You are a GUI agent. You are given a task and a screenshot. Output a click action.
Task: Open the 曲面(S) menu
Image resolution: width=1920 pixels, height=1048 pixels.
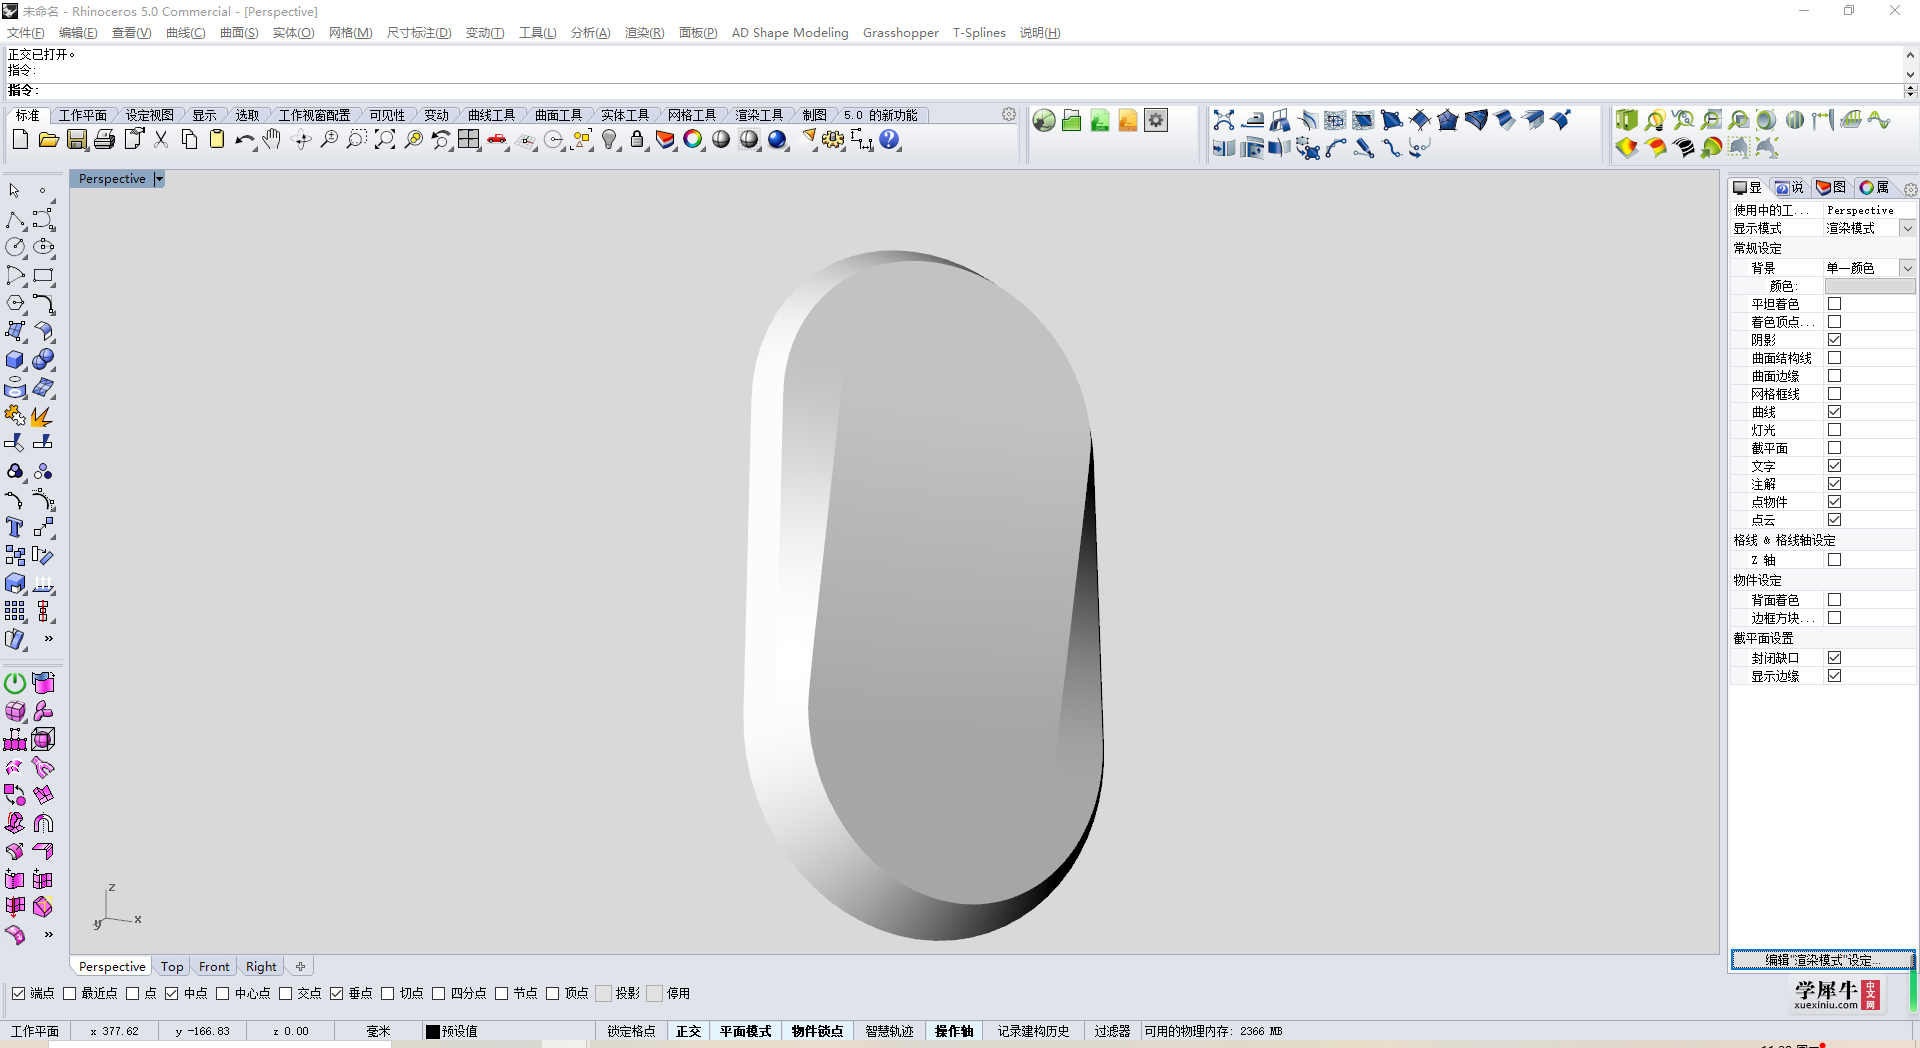[x=239, y=33]
